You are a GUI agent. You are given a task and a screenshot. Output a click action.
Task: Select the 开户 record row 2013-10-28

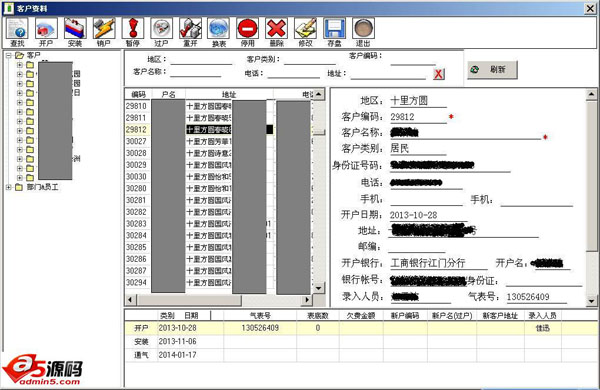(x=362, y=328)
